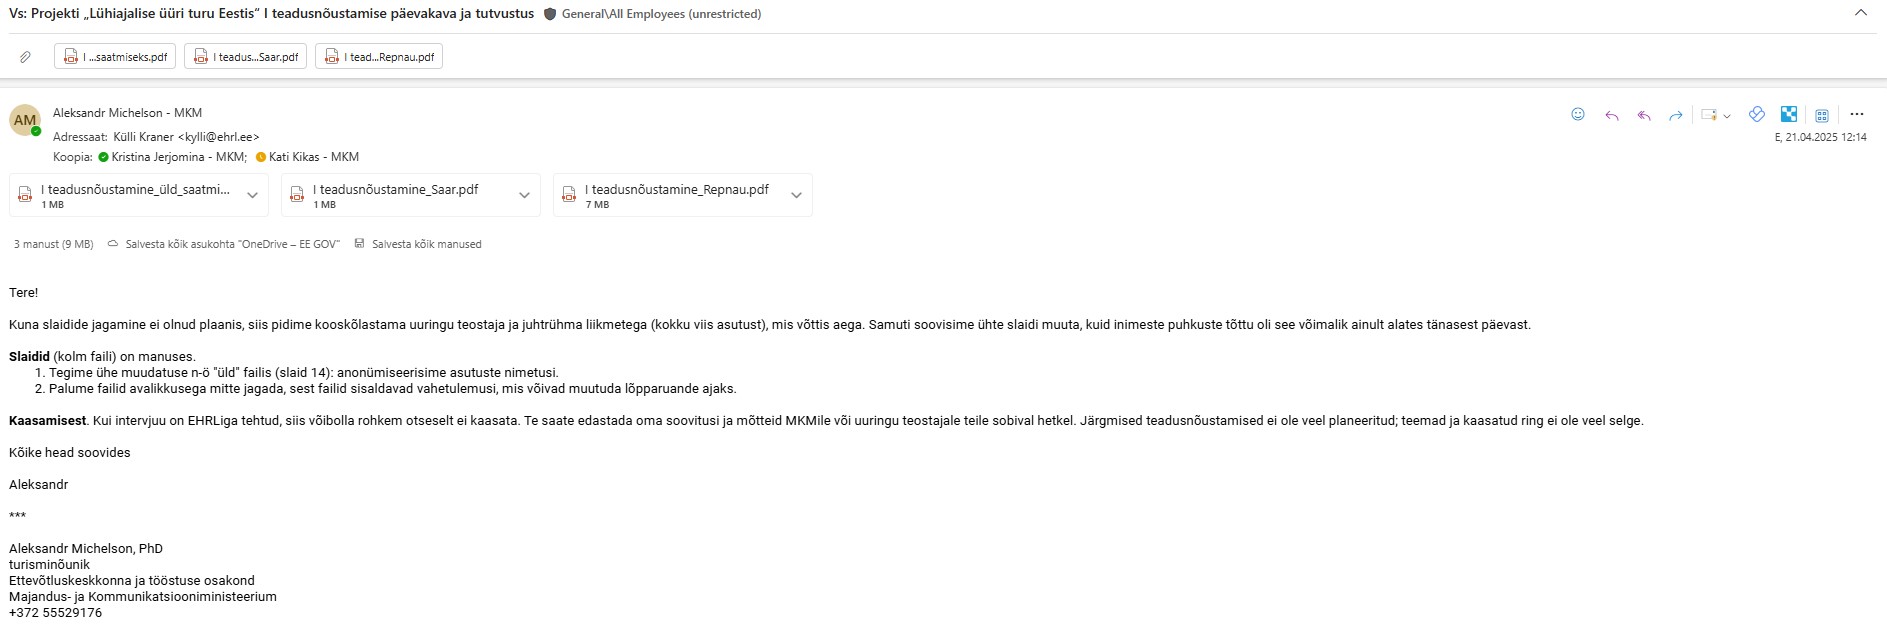Click the envelope with badge icon
Image resolution: width=1887 pixels, height=631 pixels.
(x=1709, y=115)
